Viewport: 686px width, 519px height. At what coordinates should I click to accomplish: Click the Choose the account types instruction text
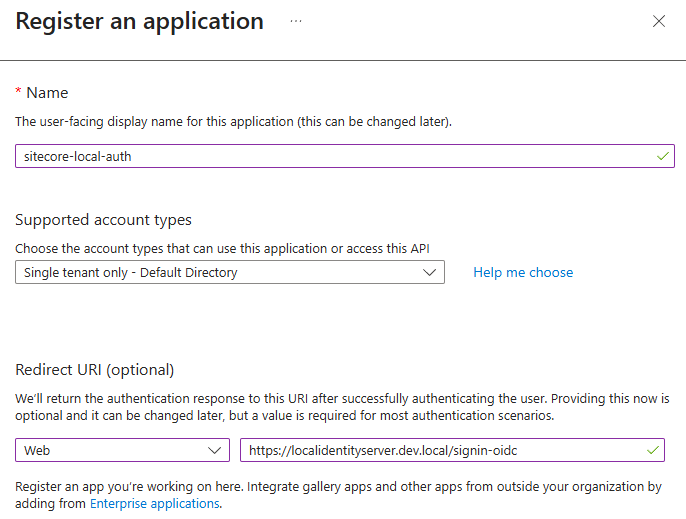(229, 248)
